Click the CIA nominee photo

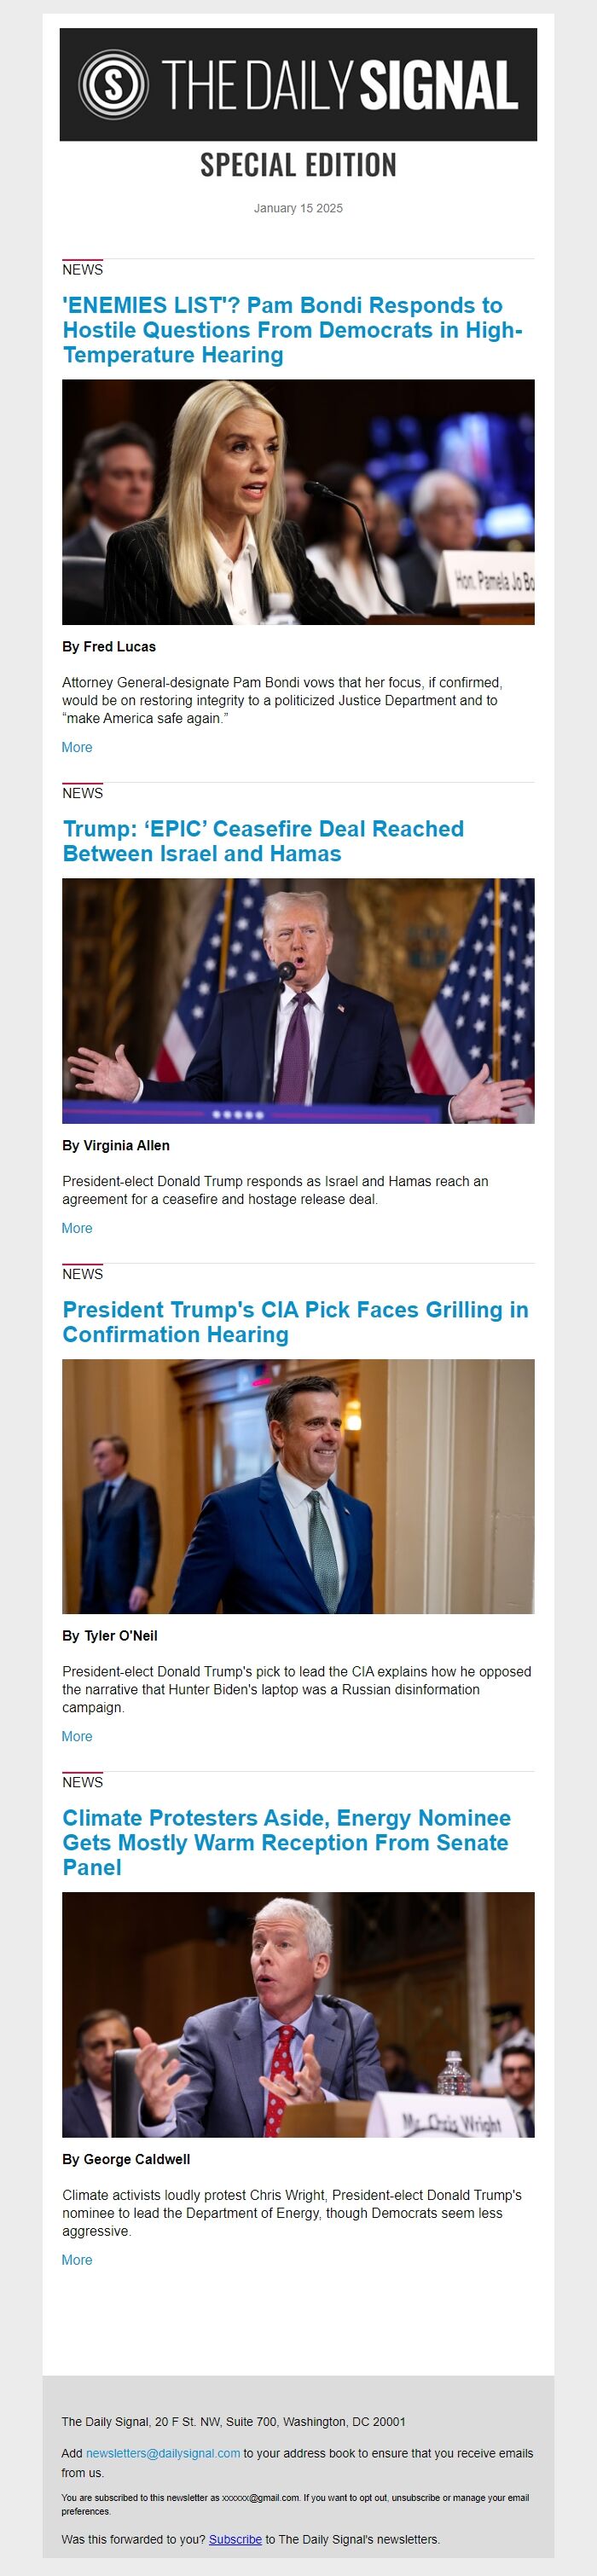(298, 1486)
